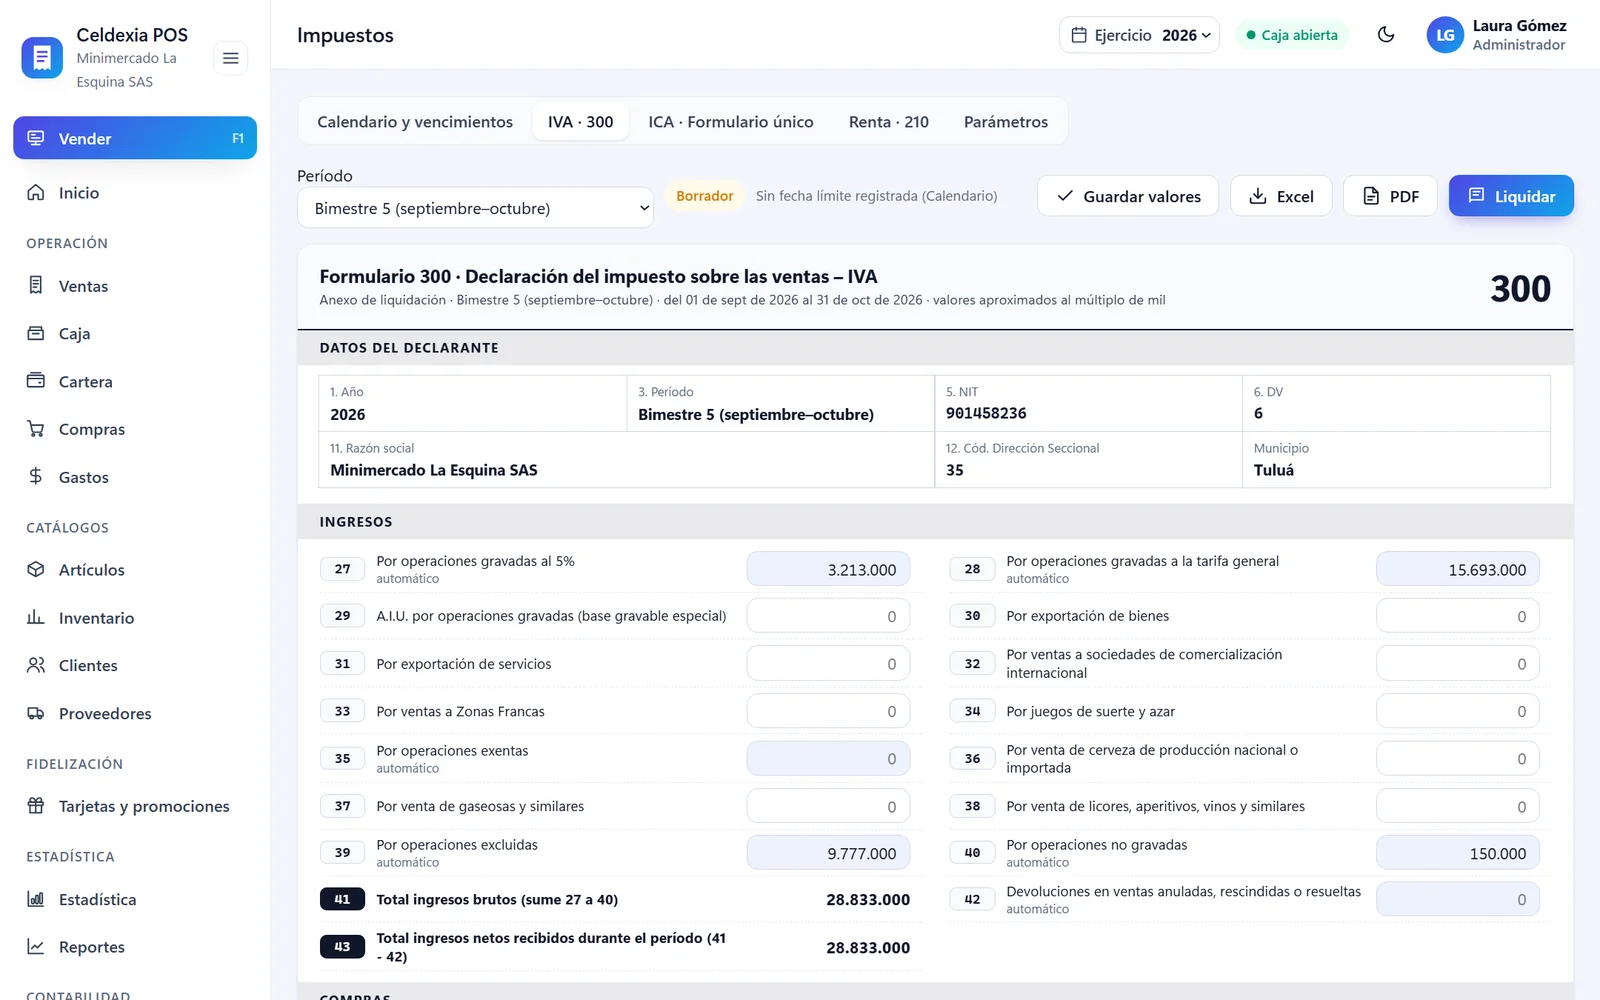Select the IVA · 300 tab
Viewport: 1600px width, 1000px height.
point(580,122)
